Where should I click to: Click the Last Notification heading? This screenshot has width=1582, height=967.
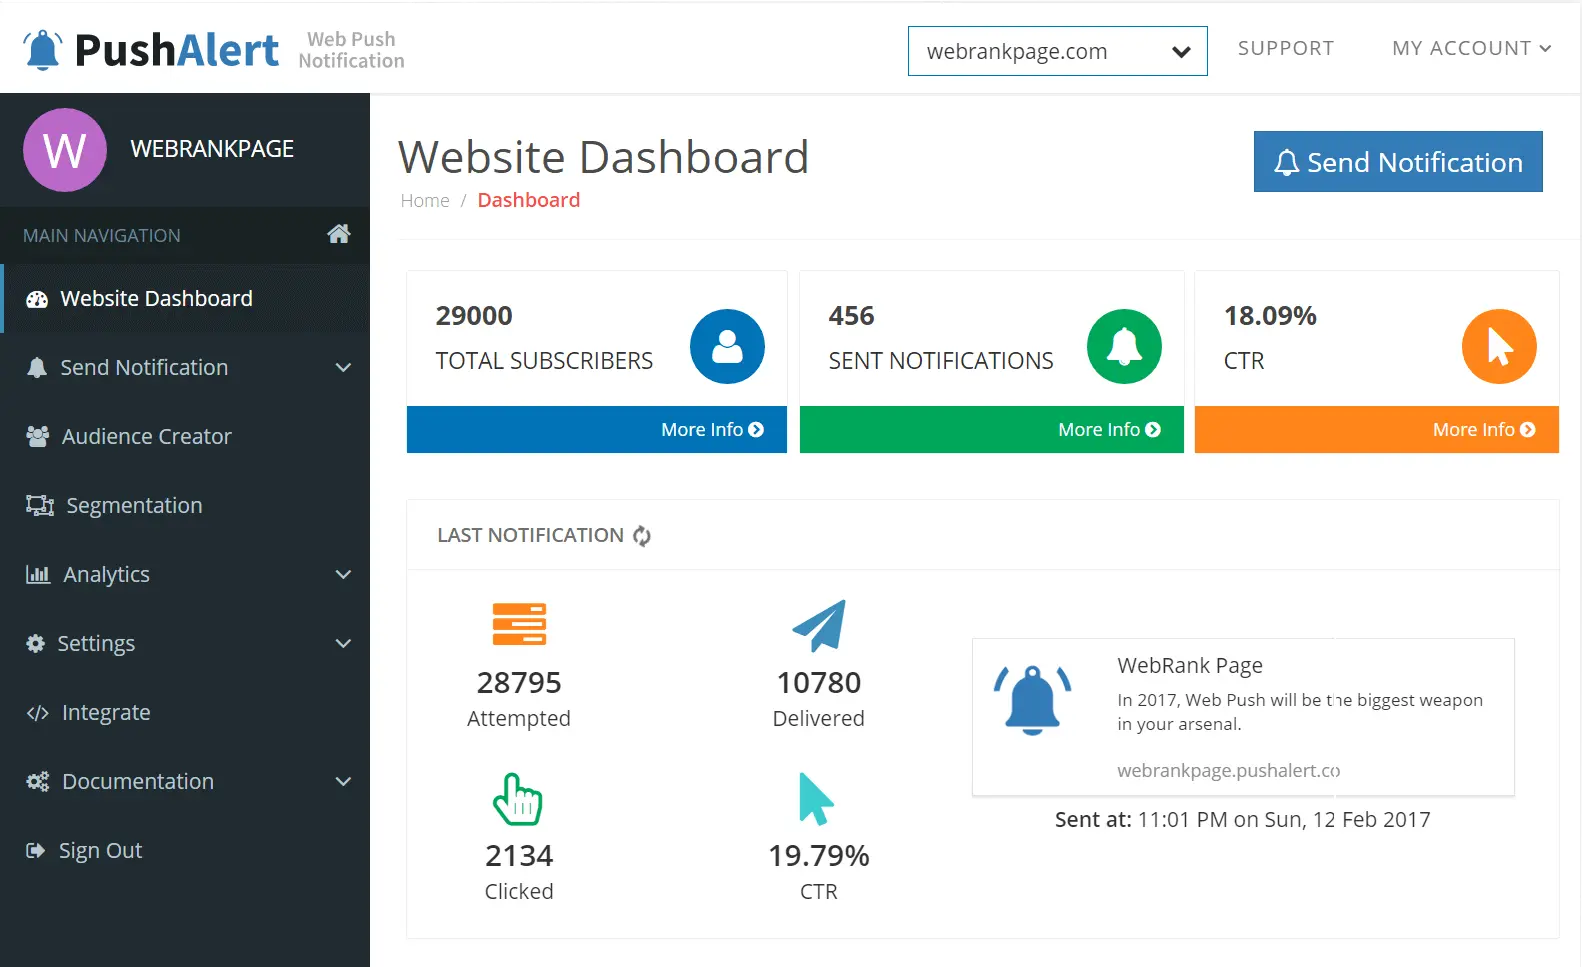pyautogui.click(x=530, y=535)
